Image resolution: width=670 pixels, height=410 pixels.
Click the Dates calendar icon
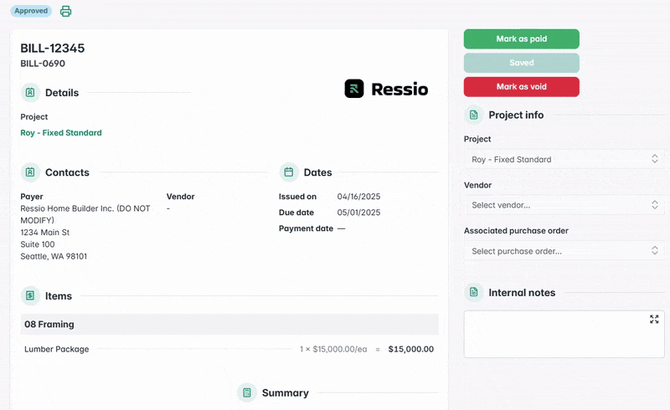289,172
